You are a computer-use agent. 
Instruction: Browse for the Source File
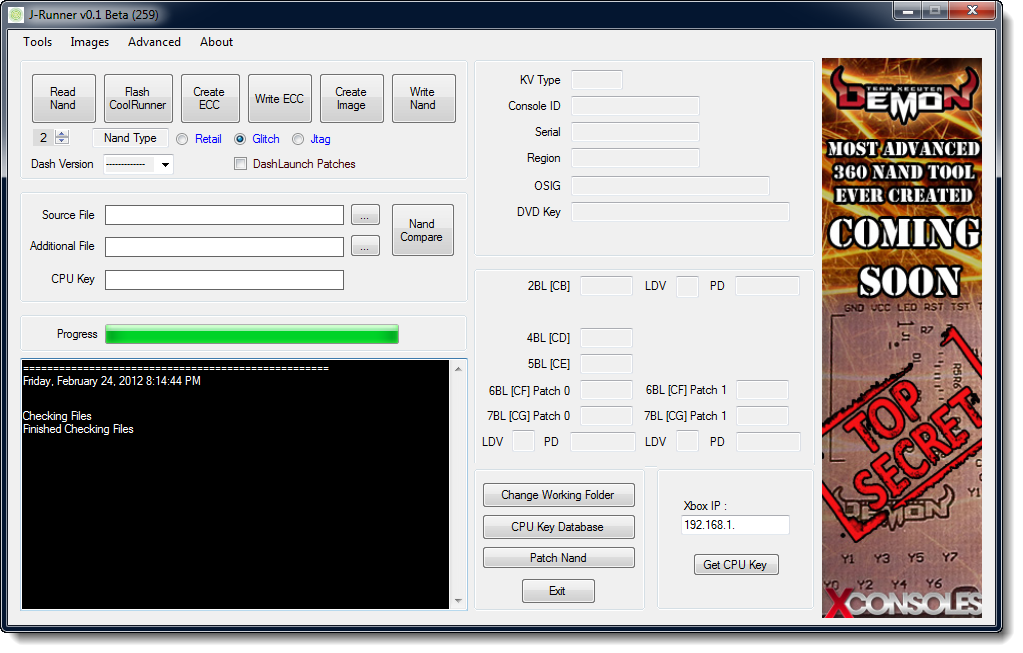(x=365, y=215)
